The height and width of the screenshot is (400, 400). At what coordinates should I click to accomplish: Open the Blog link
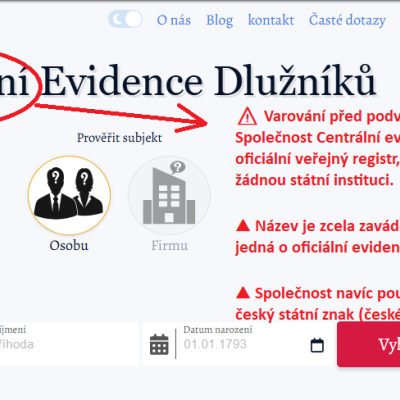[220, 21]
